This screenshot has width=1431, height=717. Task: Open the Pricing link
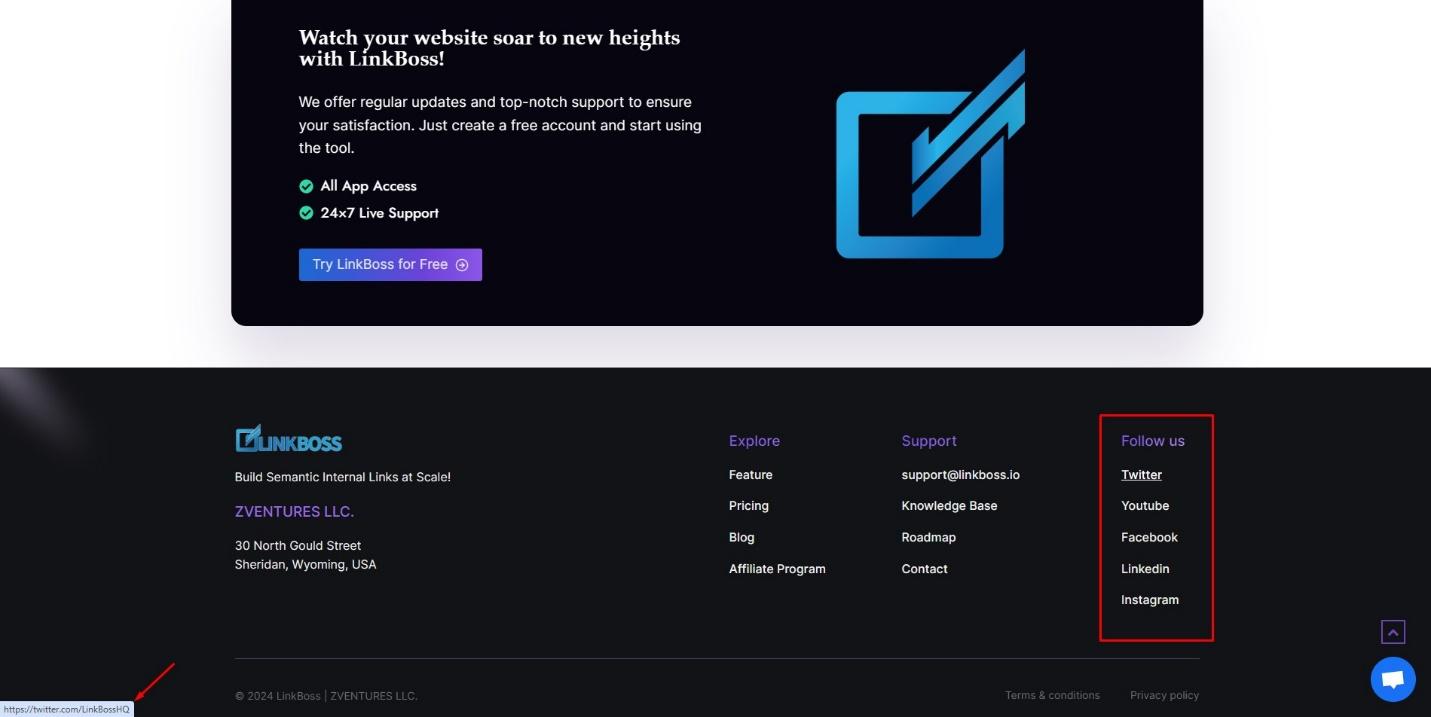(x=748, y=506)
